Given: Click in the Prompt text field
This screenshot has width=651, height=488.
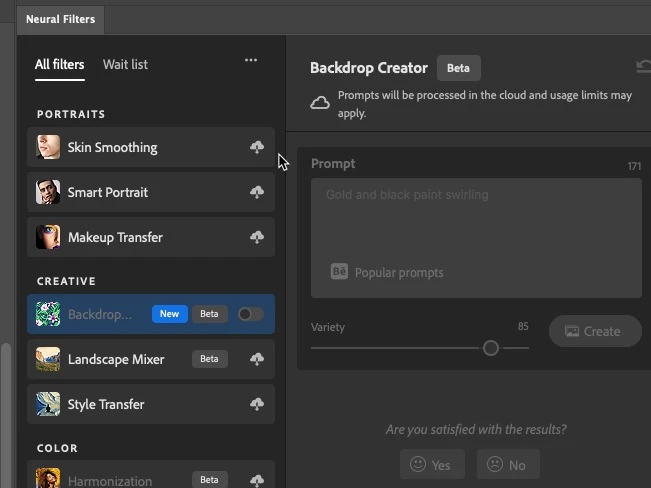Looking at the screenshot, I should [x=476, y=238].
